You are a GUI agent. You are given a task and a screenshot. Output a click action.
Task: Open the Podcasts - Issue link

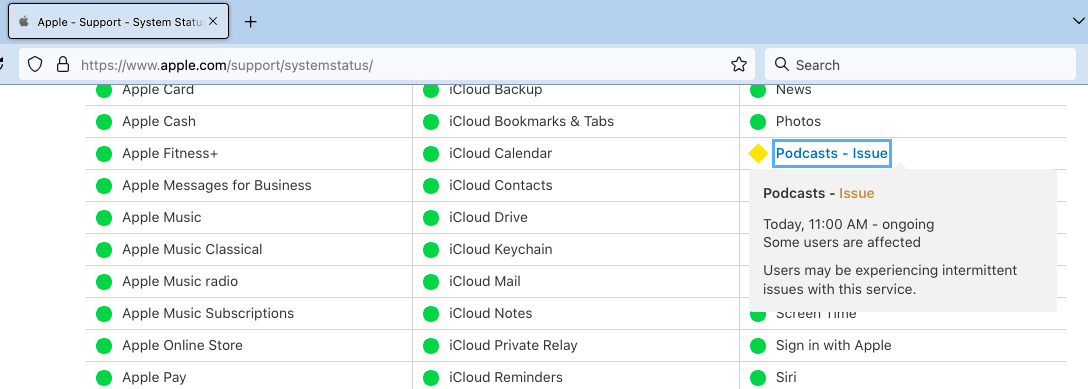click(831, 153)
